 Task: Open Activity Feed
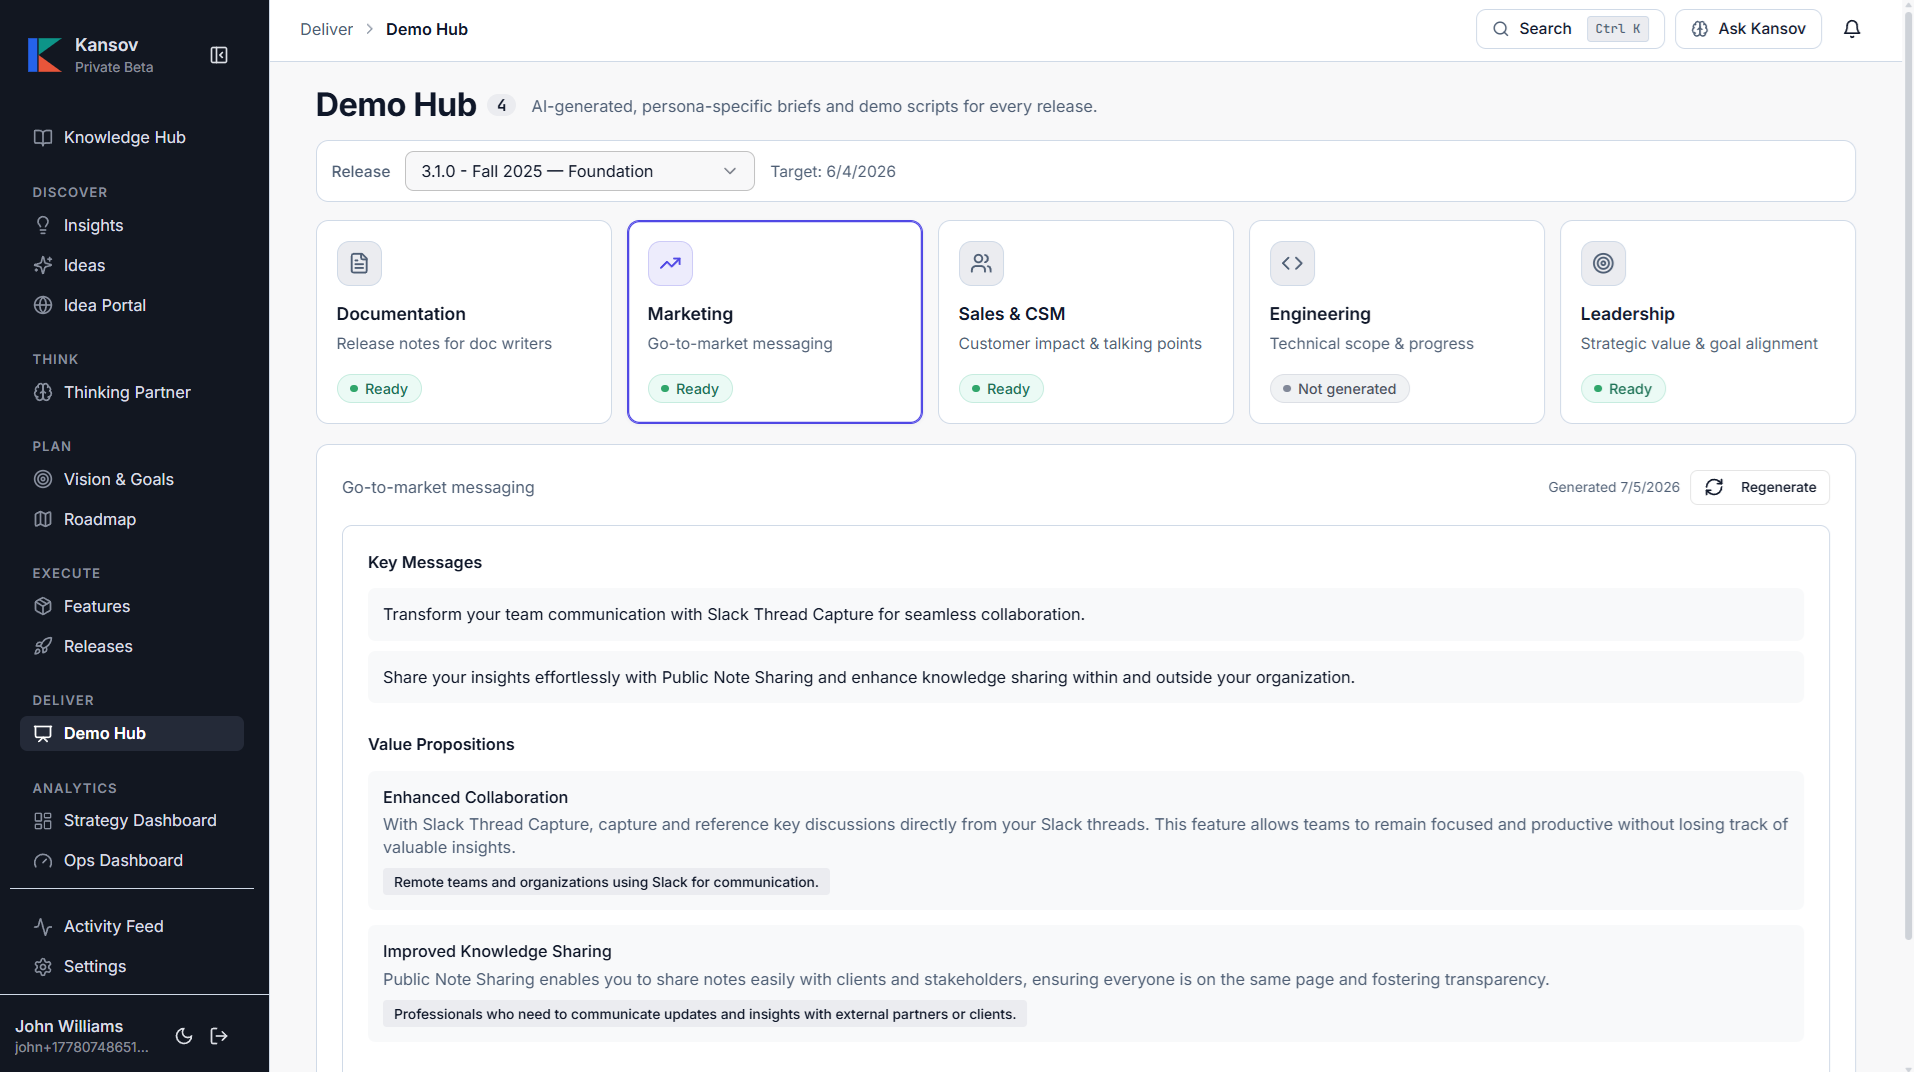click(132, 927)
